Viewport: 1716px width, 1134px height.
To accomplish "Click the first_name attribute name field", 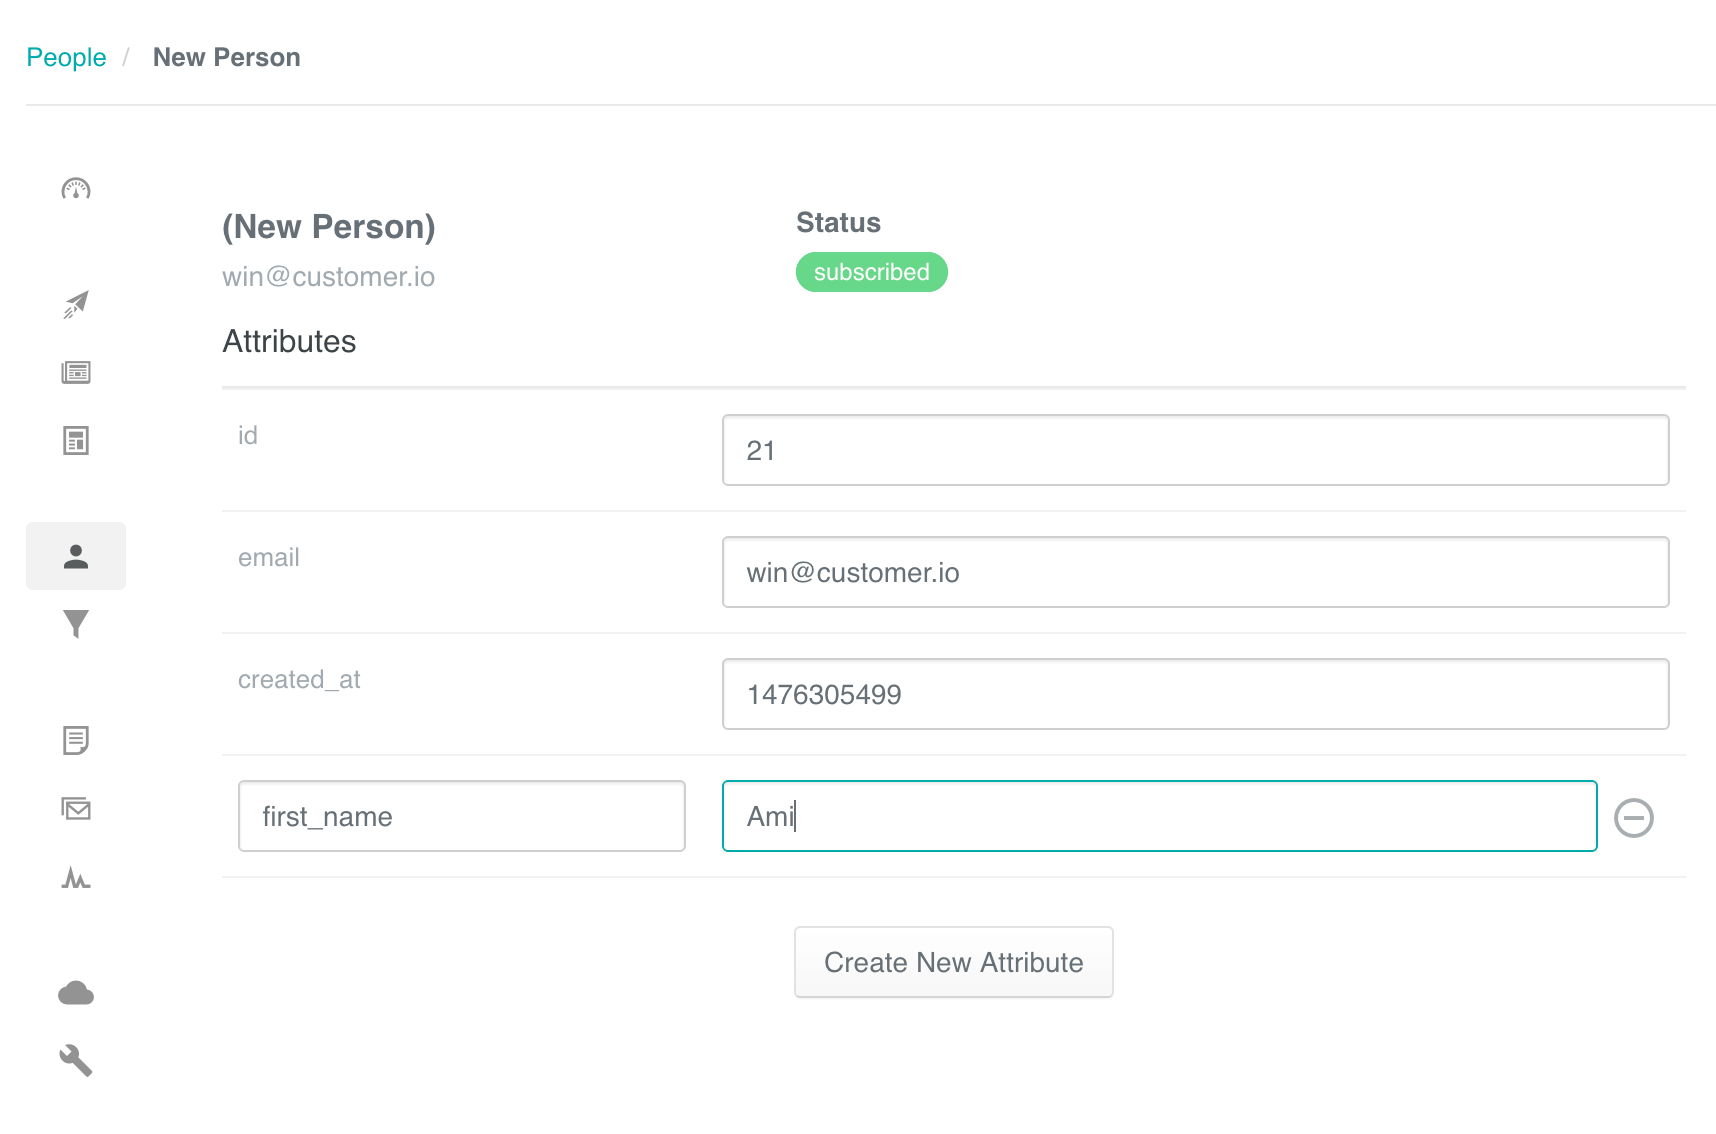I will click(462, 816).
